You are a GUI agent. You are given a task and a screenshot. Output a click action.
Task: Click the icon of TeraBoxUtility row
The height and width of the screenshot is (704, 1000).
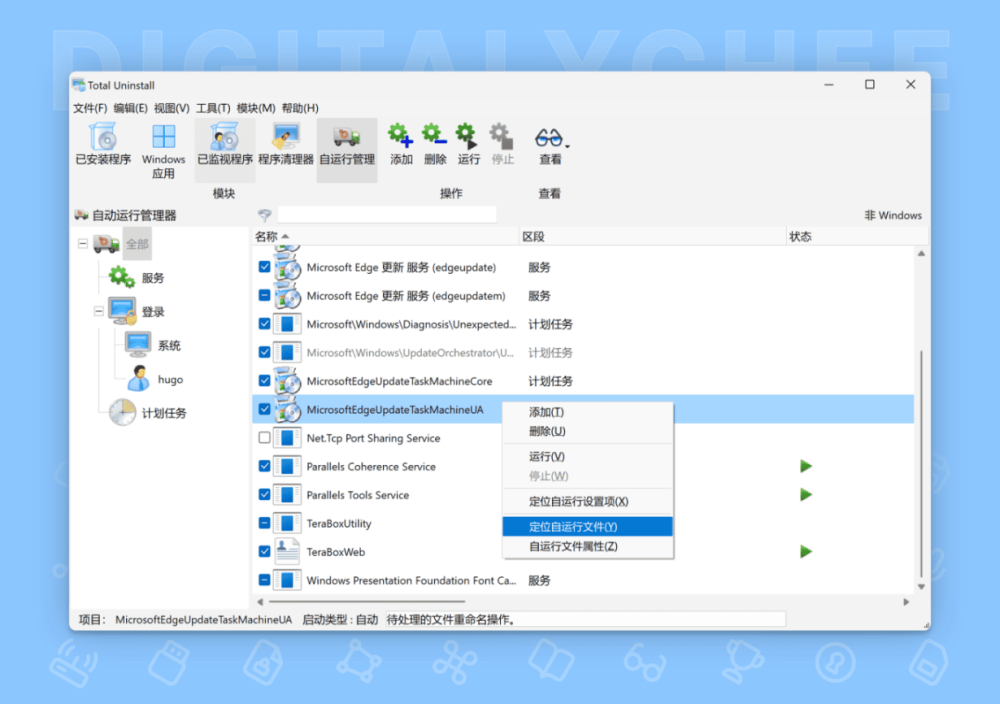point(288,524)
